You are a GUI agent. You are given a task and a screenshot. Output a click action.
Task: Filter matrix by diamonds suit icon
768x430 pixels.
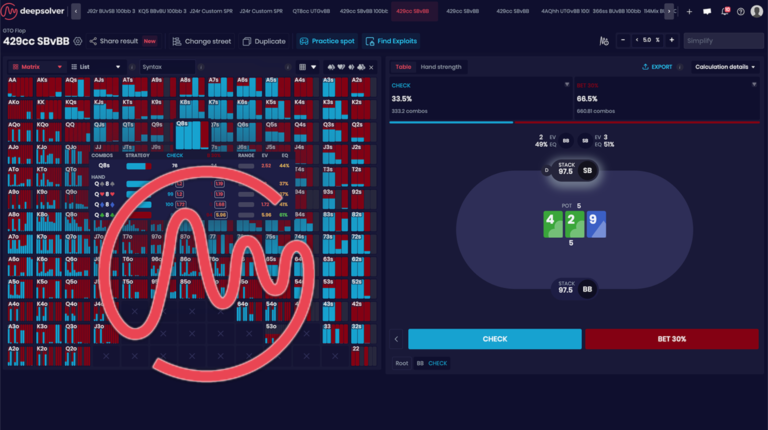click(x=351, y=67)
